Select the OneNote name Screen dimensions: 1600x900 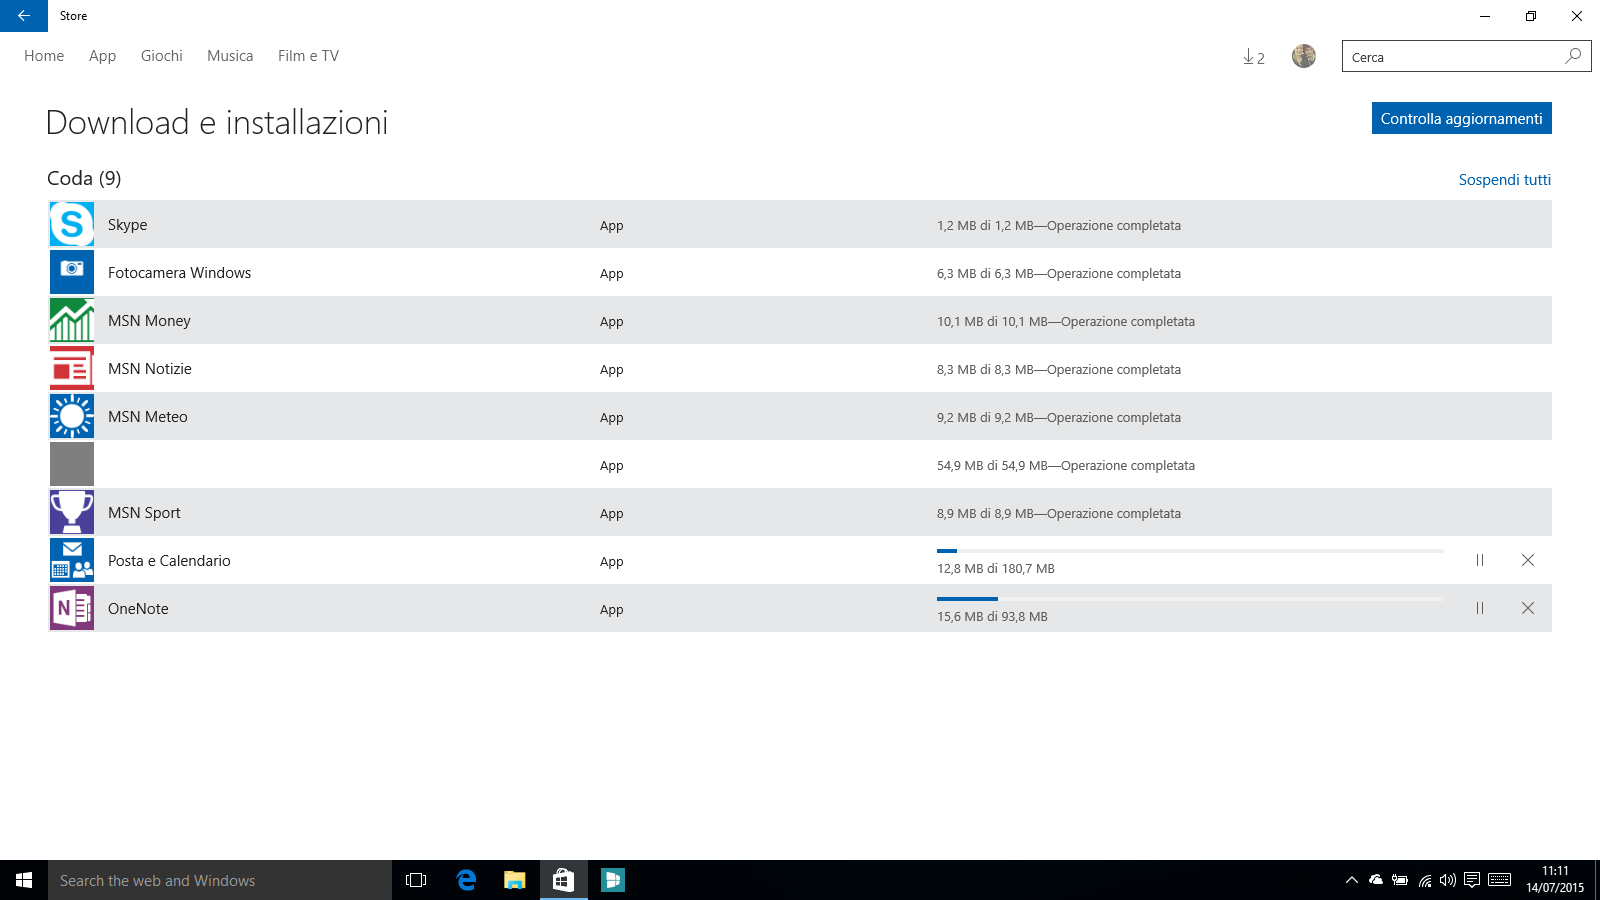pos(138,609)
